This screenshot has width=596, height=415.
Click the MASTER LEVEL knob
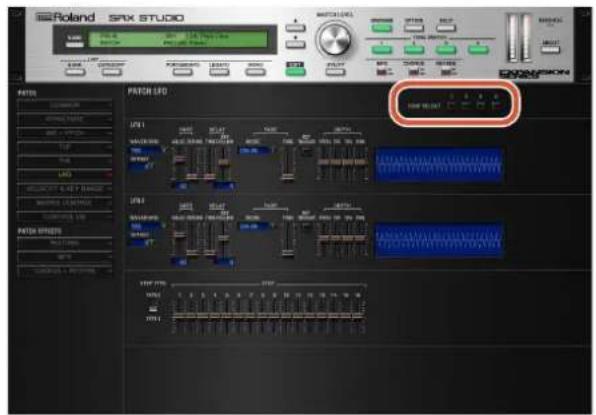335,39
